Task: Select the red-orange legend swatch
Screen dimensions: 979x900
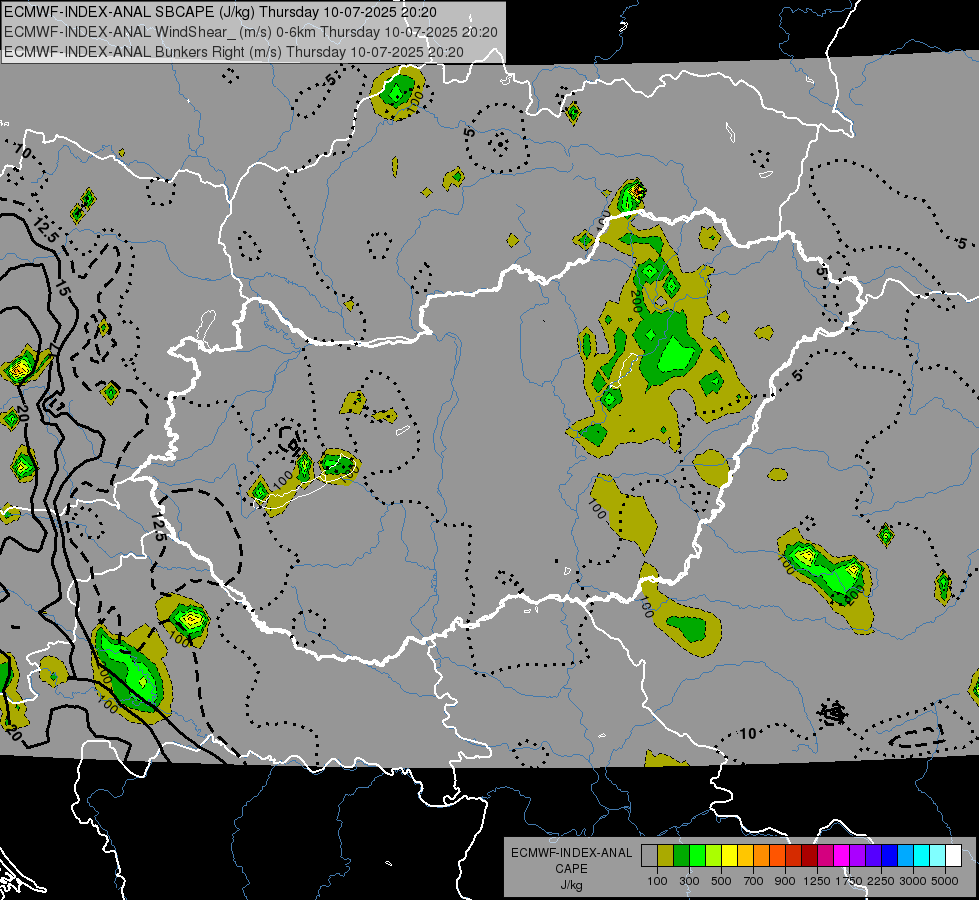Action: (777, 856)
